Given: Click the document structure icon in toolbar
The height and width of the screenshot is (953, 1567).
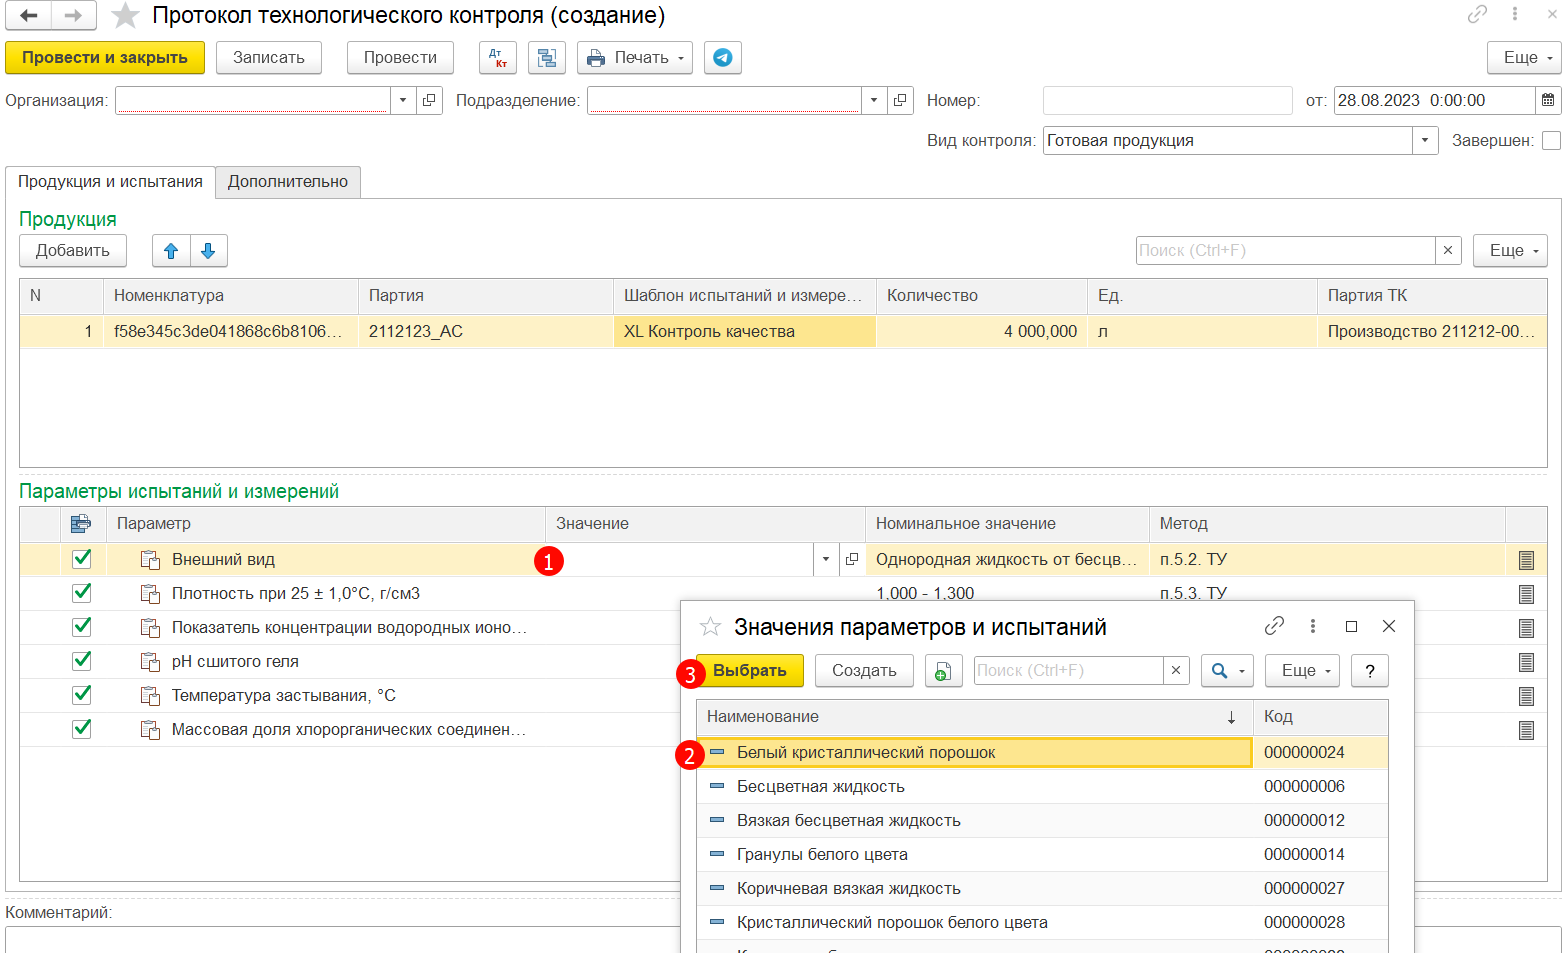Looking at the screenshot, I should [546, 58].
